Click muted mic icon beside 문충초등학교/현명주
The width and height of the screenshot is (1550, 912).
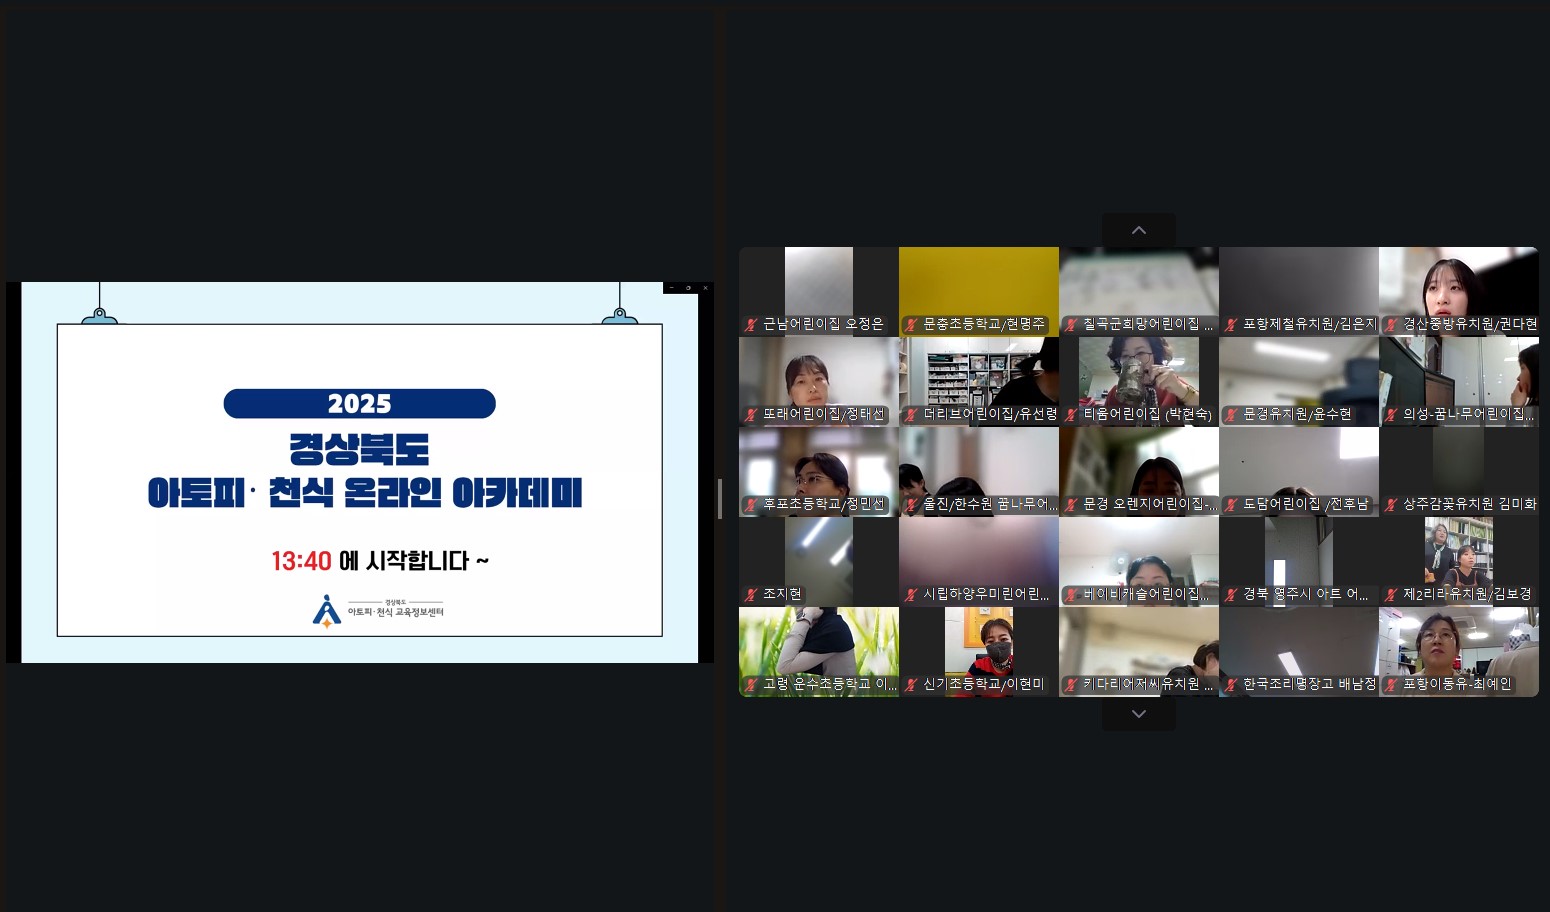point(911,324)
